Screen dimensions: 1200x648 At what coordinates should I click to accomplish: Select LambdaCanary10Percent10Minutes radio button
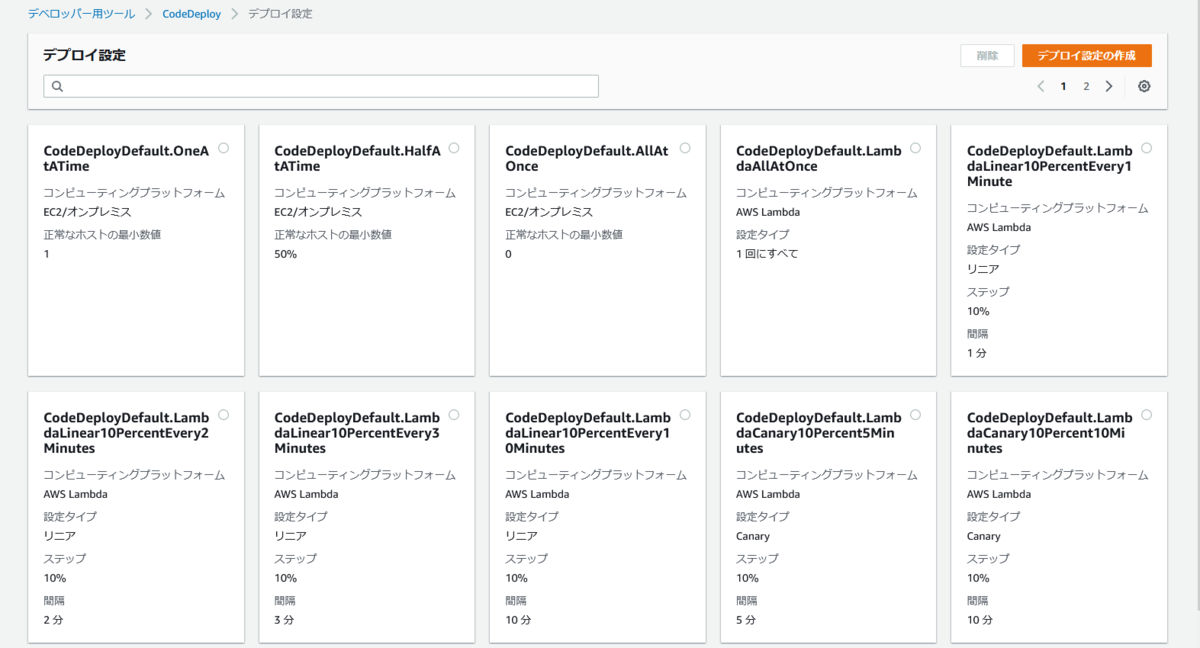click(x=1146, y=414)
